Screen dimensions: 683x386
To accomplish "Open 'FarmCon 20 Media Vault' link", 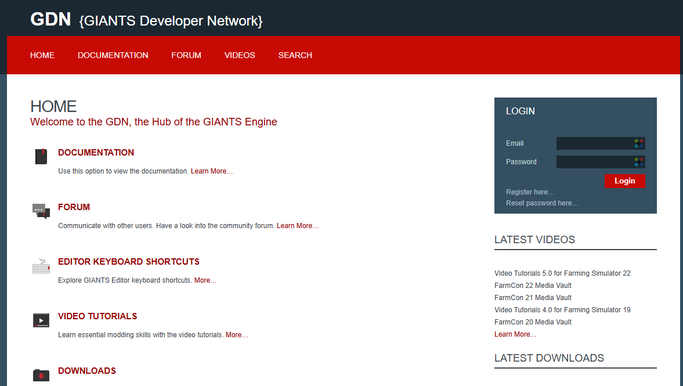I will click(533, 322).
